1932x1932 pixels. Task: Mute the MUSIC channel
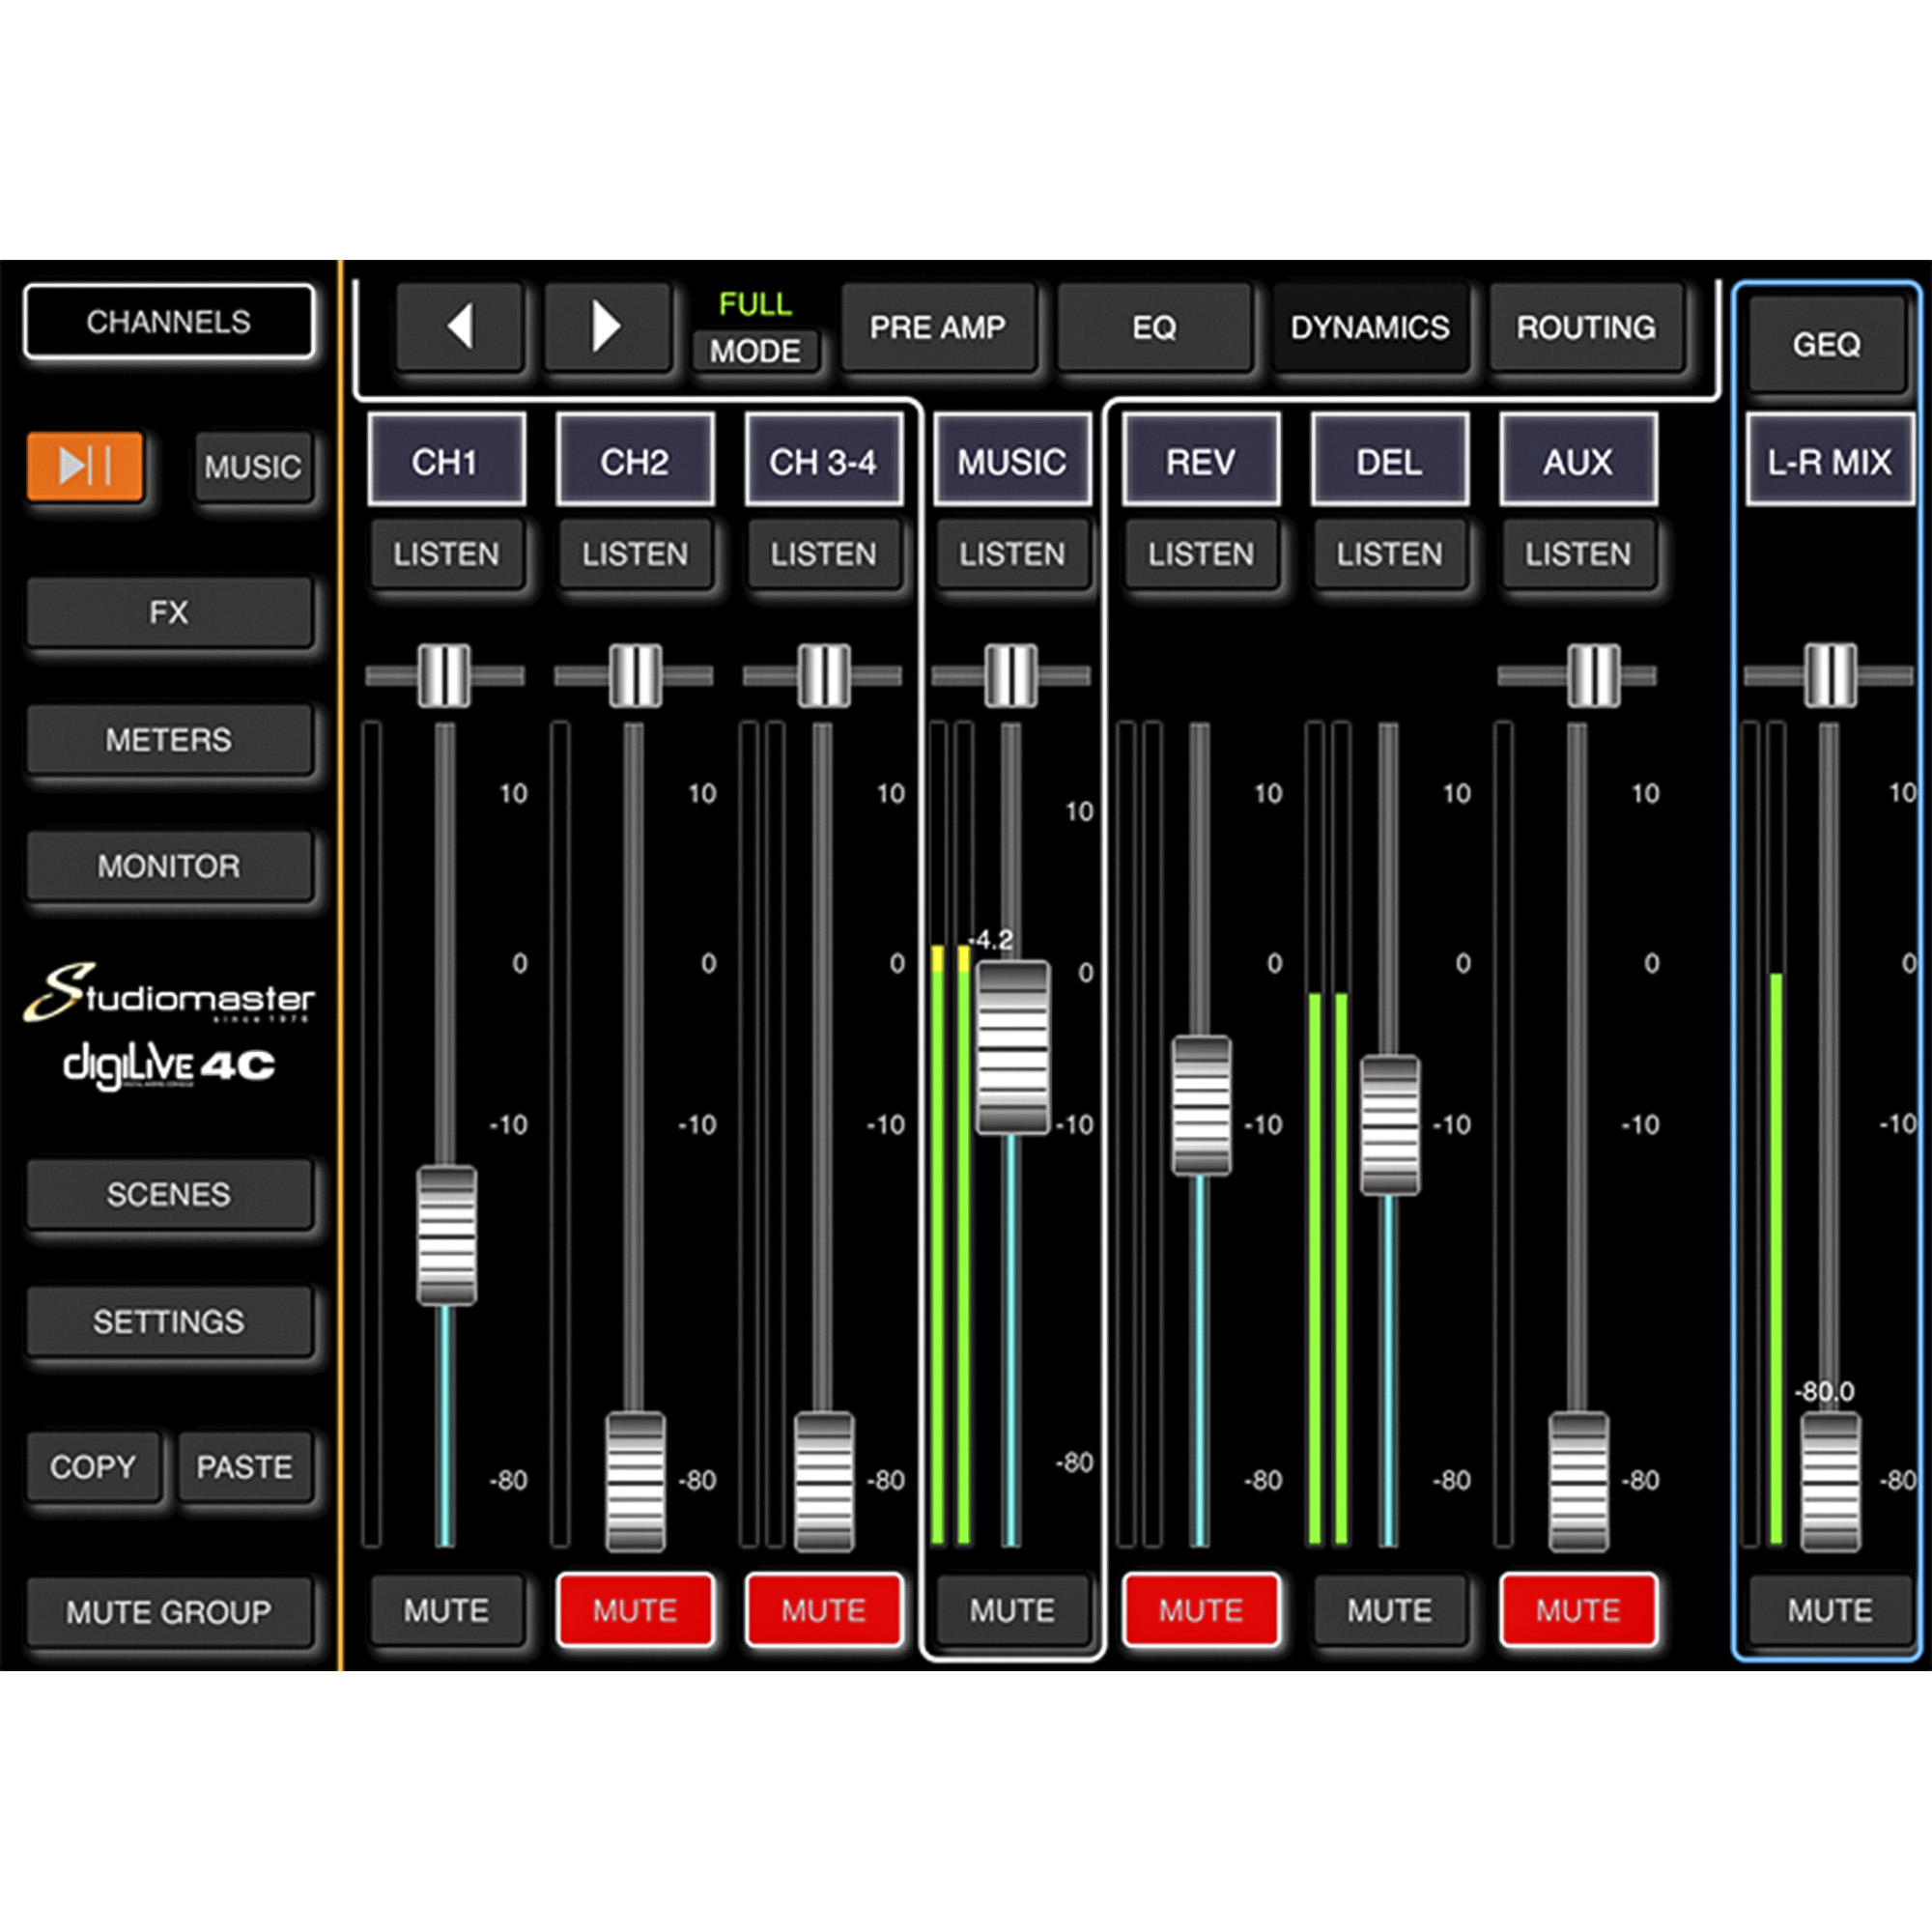[x=1012, y=1610]
